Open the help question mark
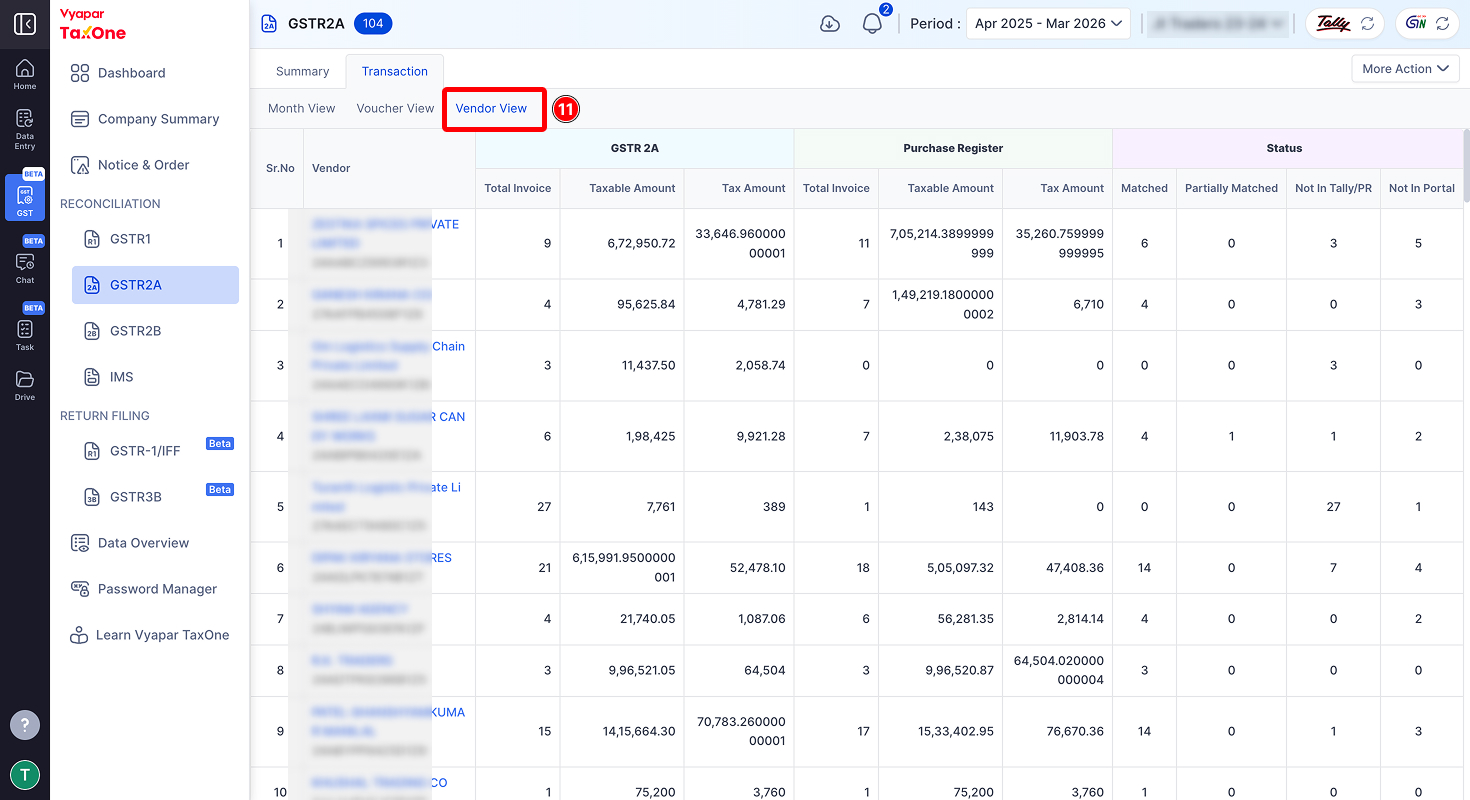This screenshot has height=800, width=1470. tap(25, 725)
